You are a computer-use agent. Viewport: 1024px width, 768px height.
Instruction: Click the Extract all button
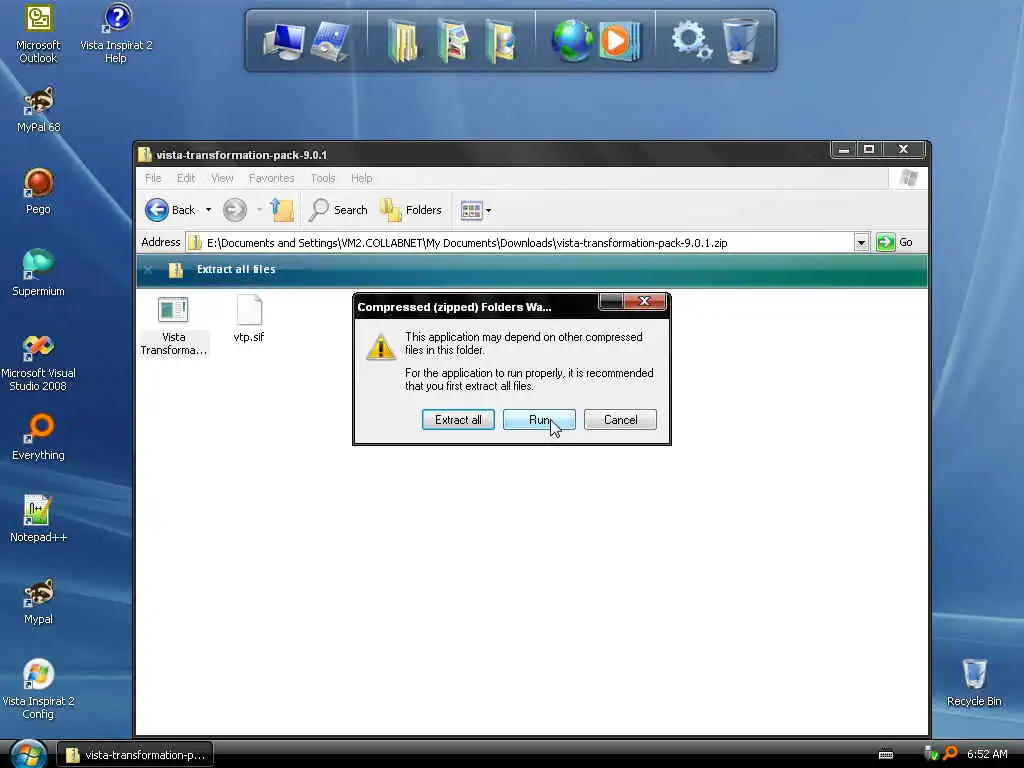point(458,419)
